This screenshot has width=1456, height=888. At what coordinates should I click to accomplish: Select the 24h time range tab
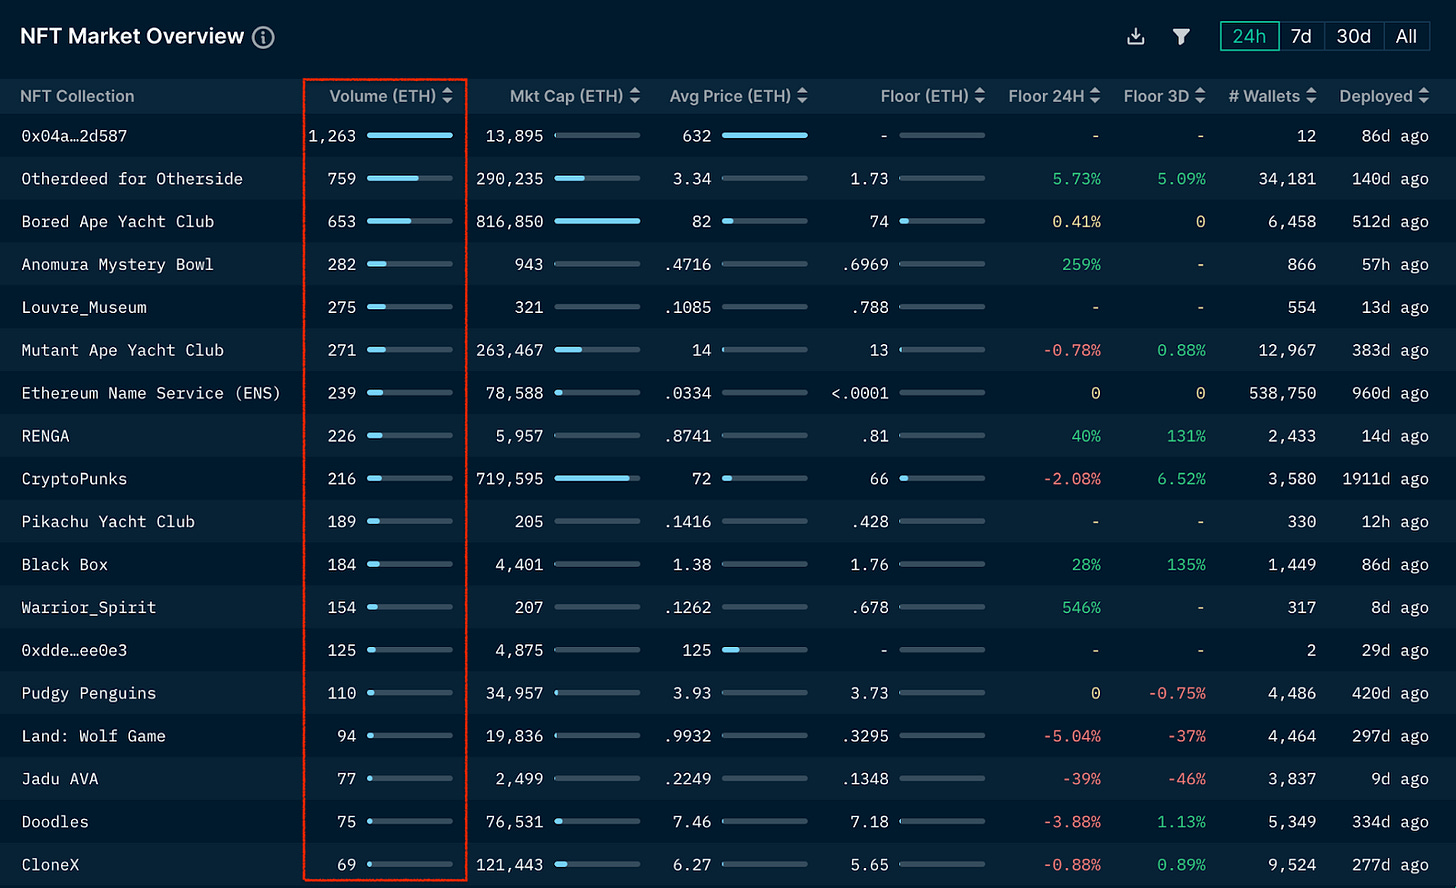point(1249,37)
